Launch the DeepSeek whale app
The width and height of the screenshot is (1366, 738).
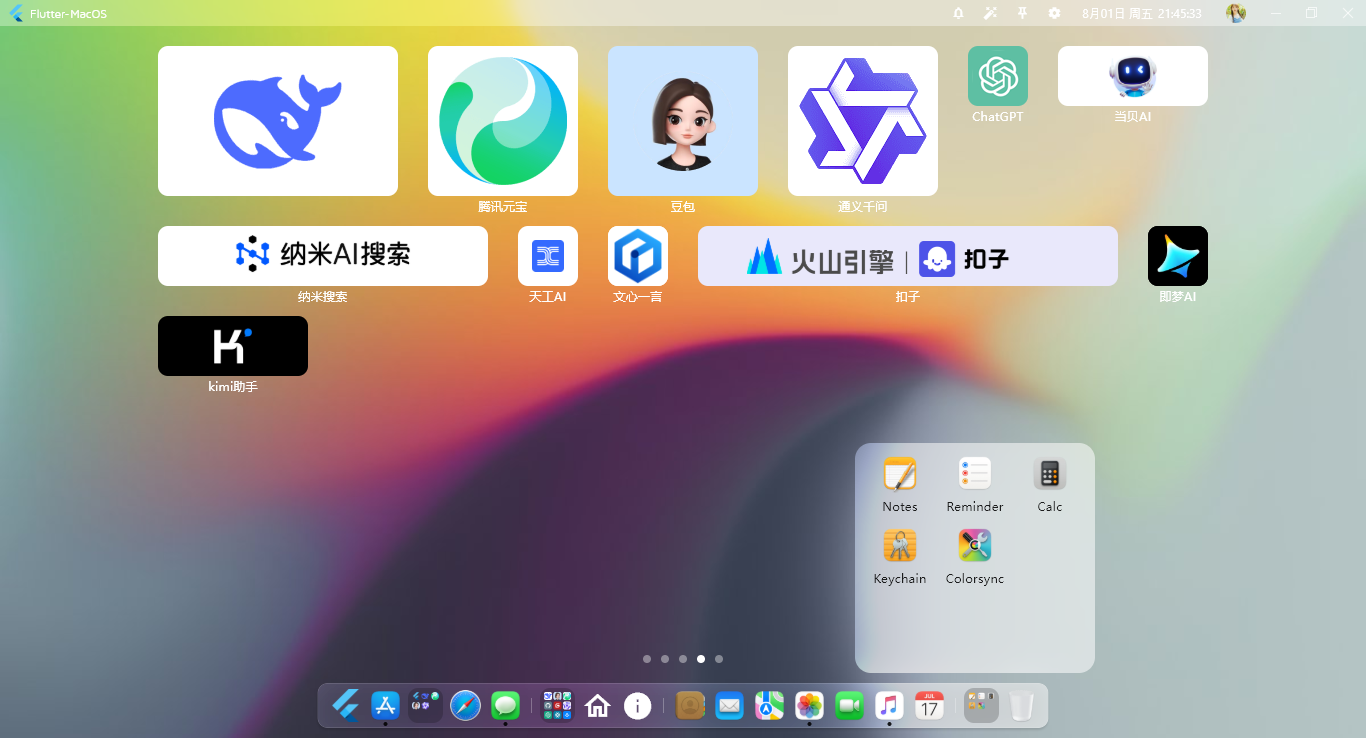[x=277, y=120]
